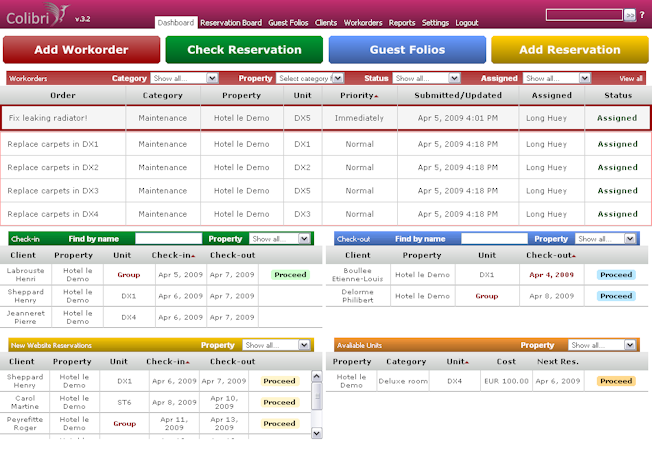
Task: Click the overdue Apr 4, 2009 date
Action: (551, 274)
